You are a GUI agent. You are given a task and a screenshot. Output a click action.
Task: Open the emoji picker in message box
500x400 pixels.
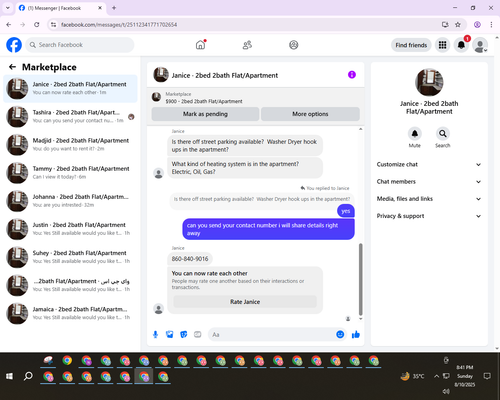click(340, 334)
